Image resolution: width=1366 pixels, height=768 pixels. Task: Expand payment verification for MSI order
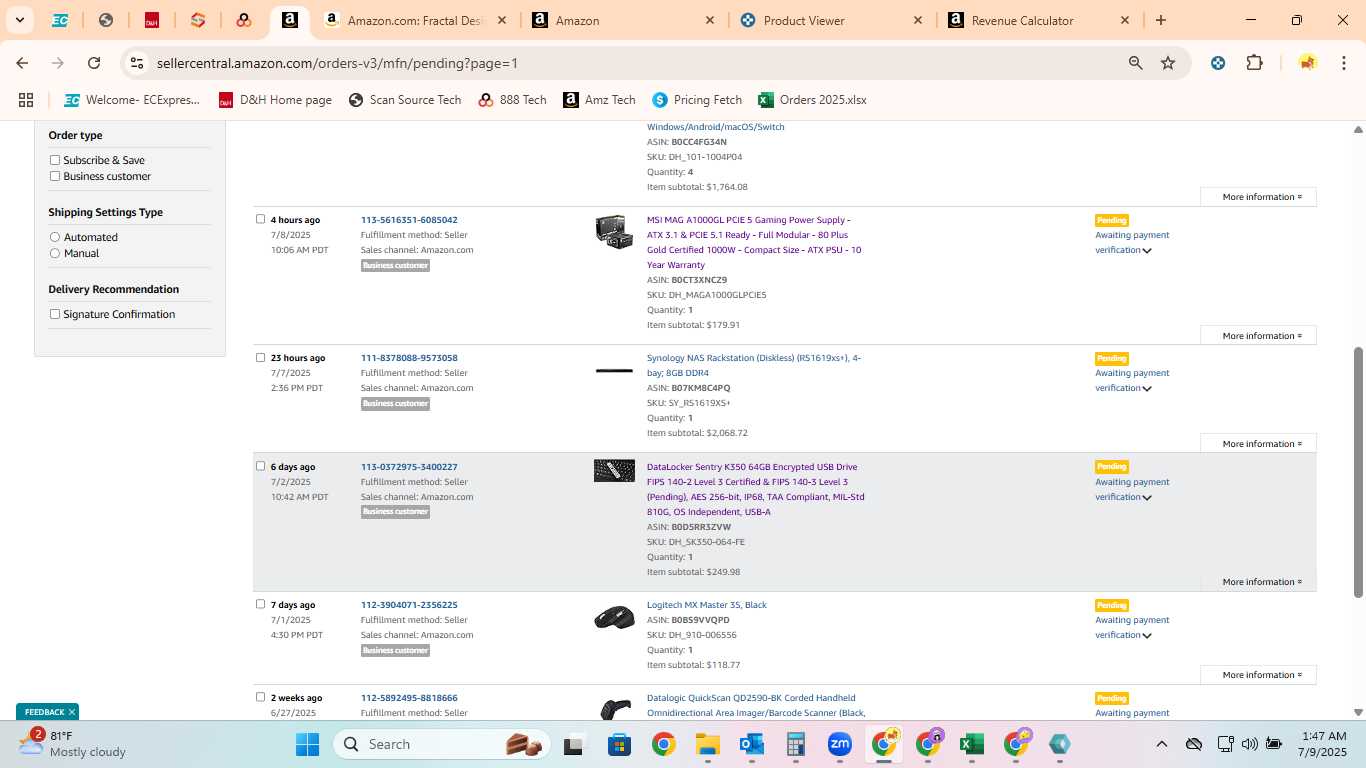(1147, 251)
